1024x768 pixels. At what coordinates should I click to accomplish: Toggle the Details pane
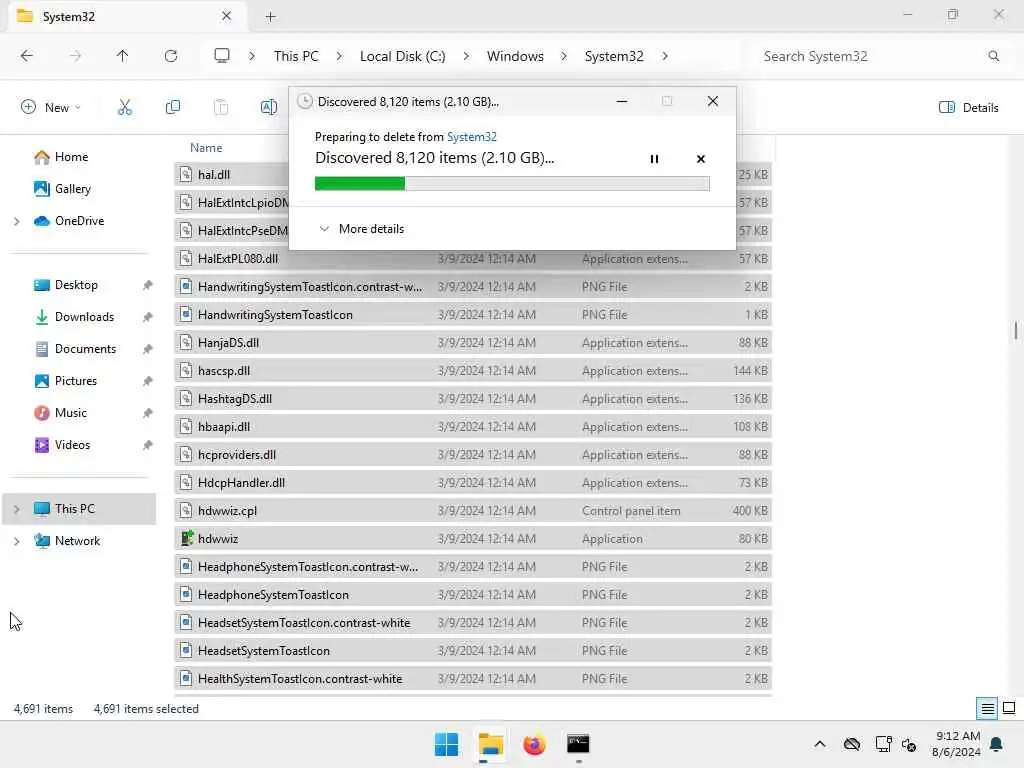[968, 108]
